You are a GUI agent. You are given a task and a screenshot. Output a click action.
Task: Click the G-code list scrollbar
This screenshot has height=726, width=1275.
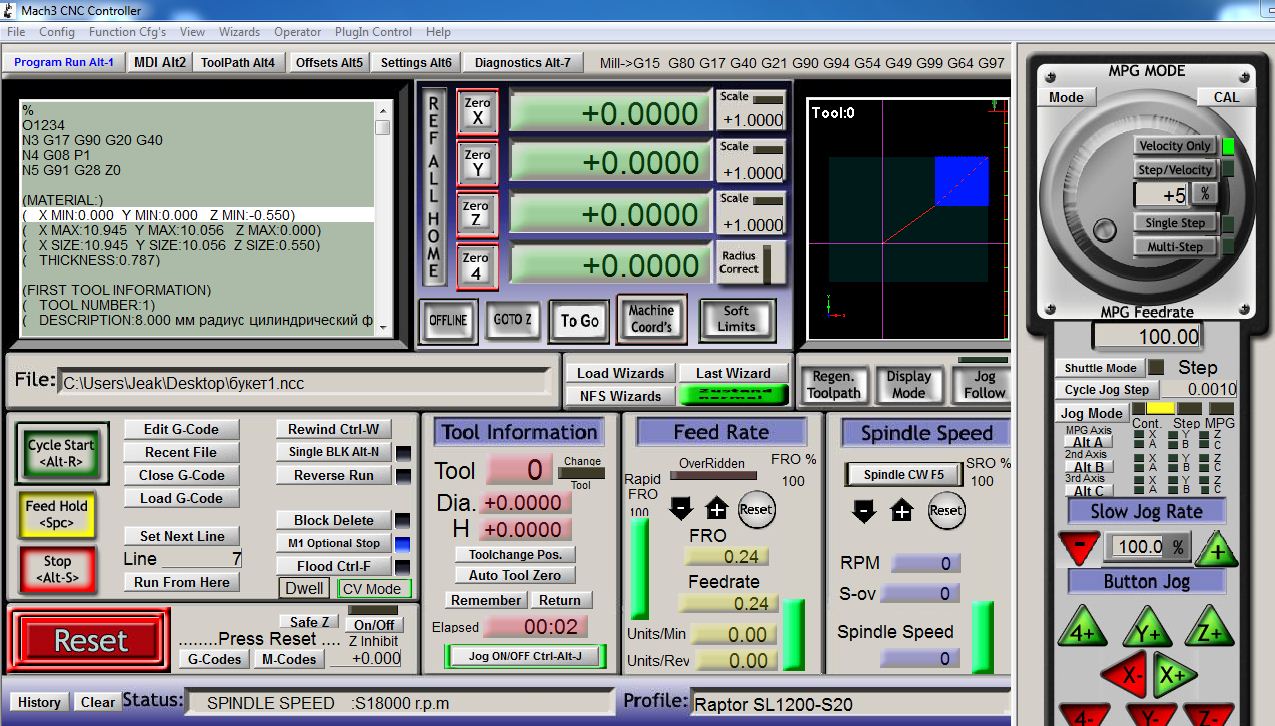point(382,217)
